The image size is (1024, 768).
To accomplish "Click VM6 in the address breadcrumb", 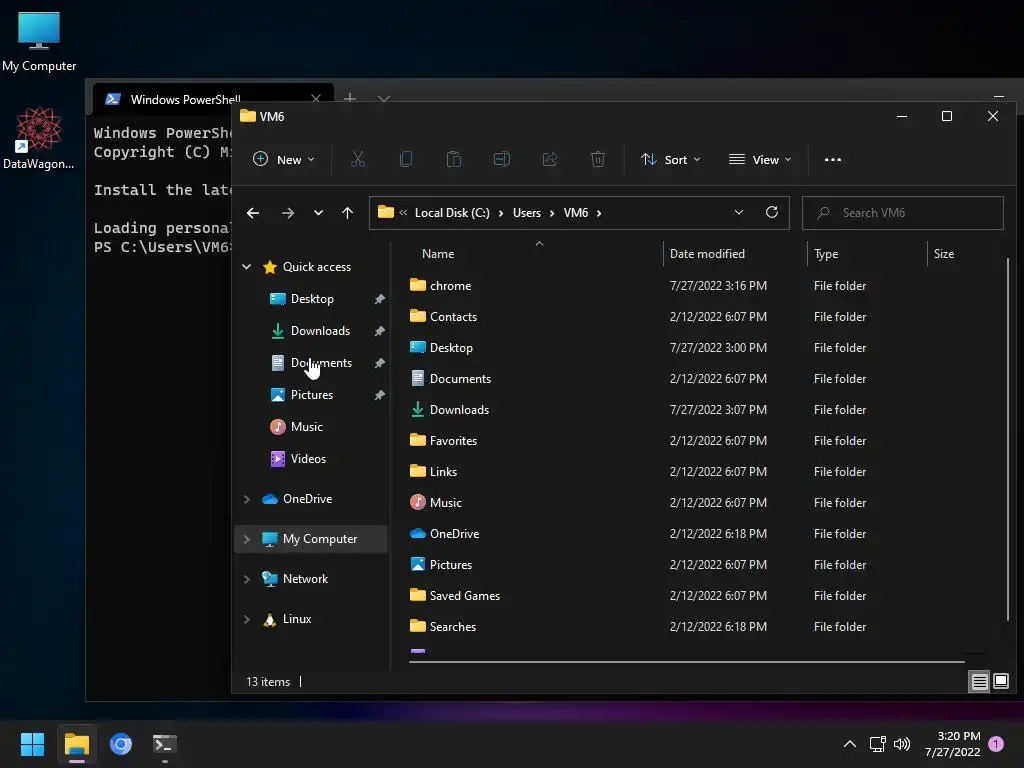I will tap(575, 213).
